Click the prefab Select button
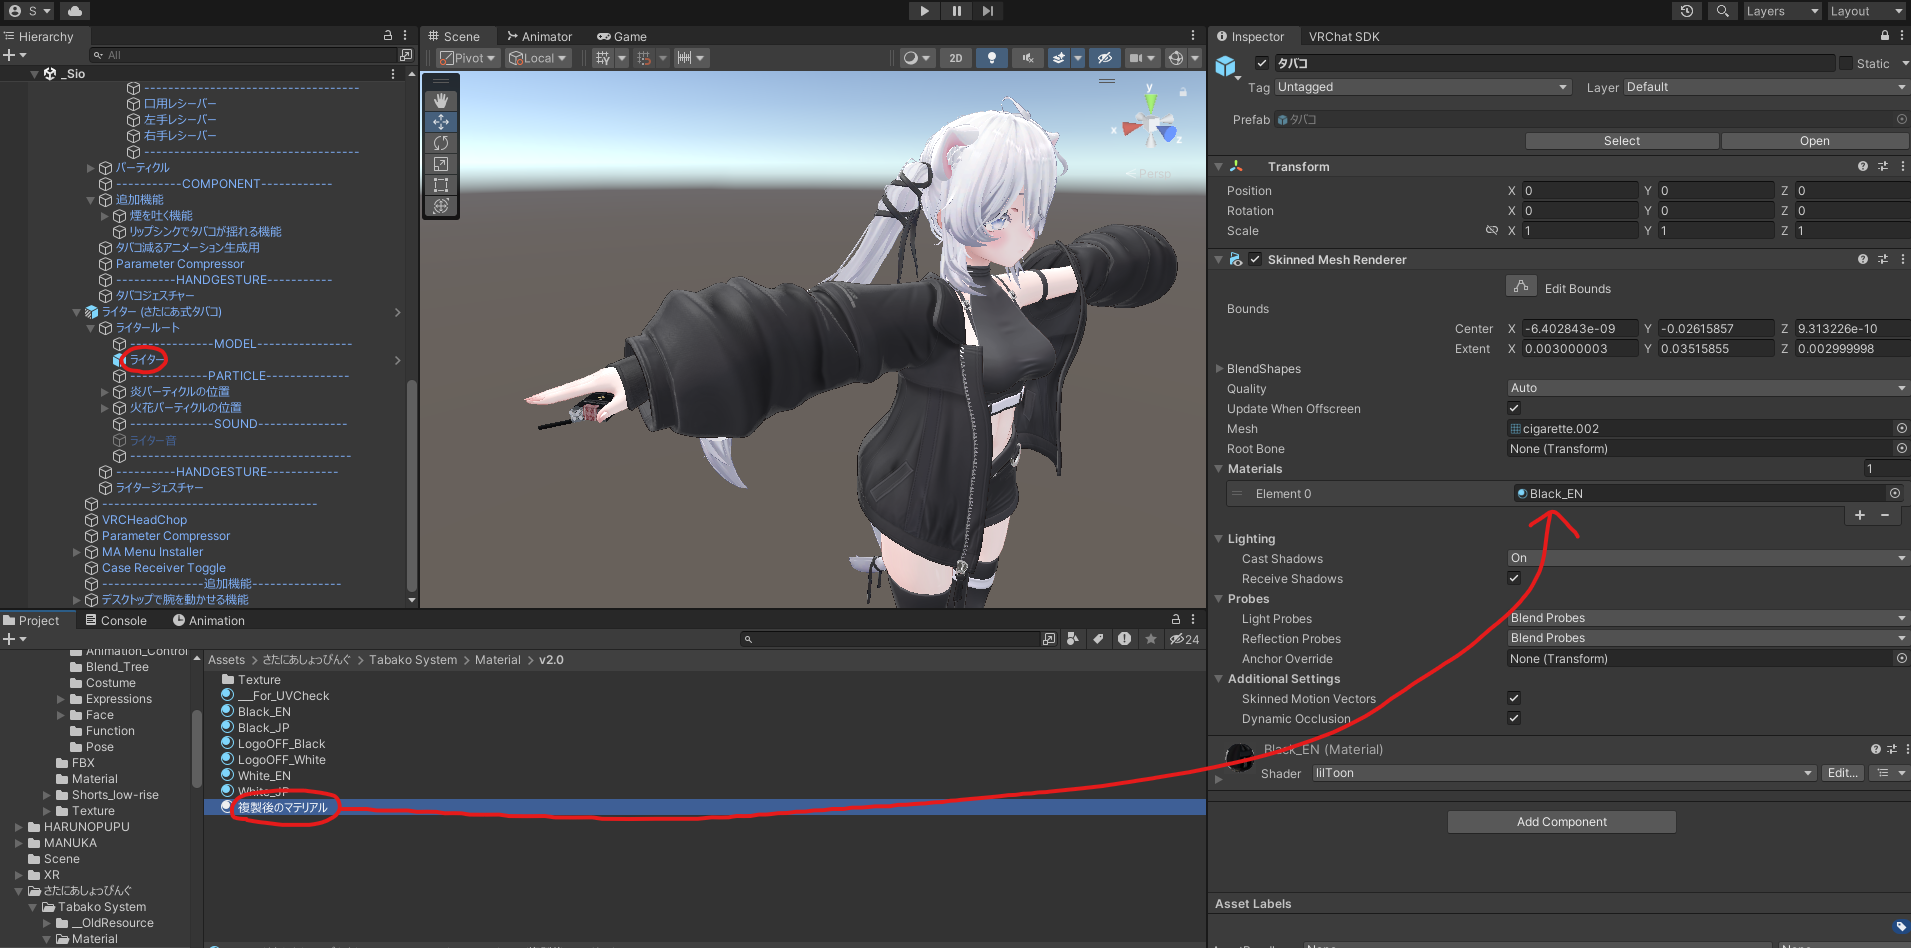The image size is (1911, 948). tap(1622, 141)
